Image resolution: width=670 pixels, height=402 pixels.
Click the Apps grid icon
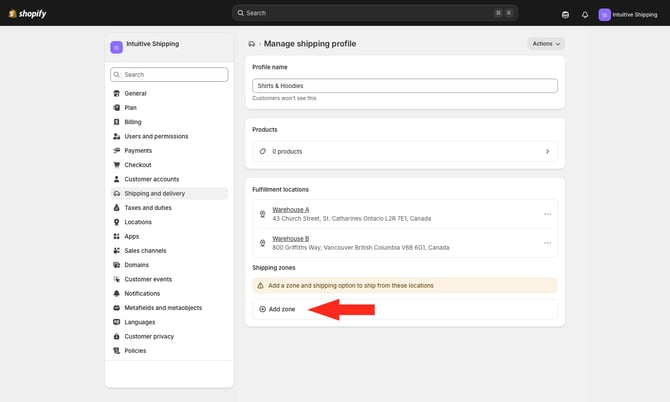(116, 236)
